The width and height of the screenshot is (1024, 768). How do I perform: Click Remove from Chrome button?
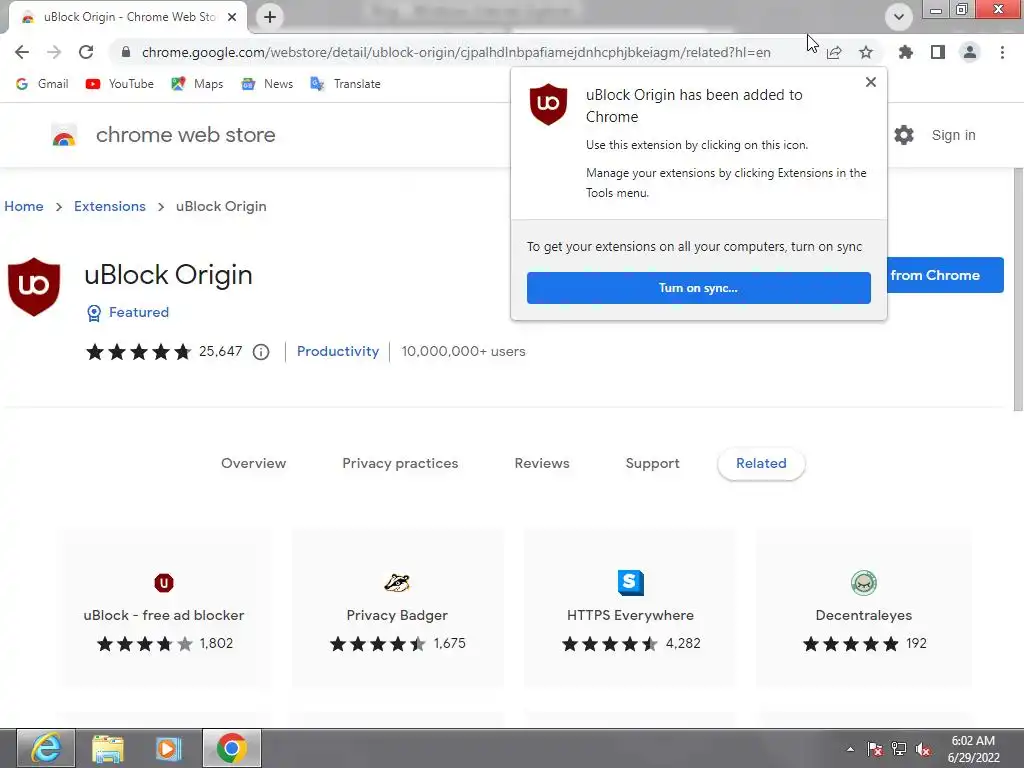(945, 275)
